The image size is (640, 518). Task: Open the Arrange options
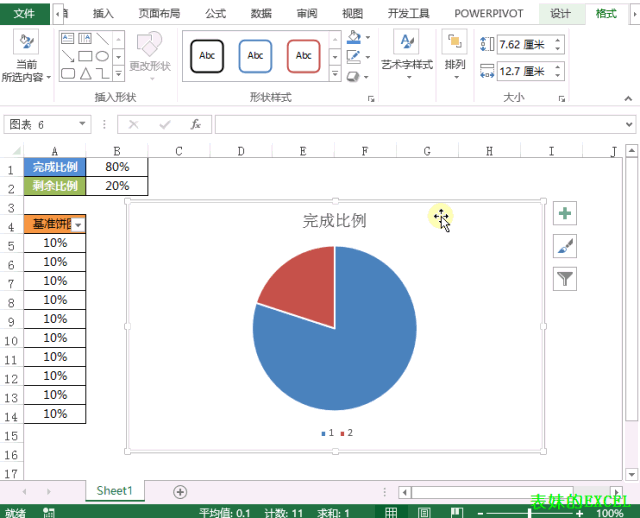click(x=455, y=54)
